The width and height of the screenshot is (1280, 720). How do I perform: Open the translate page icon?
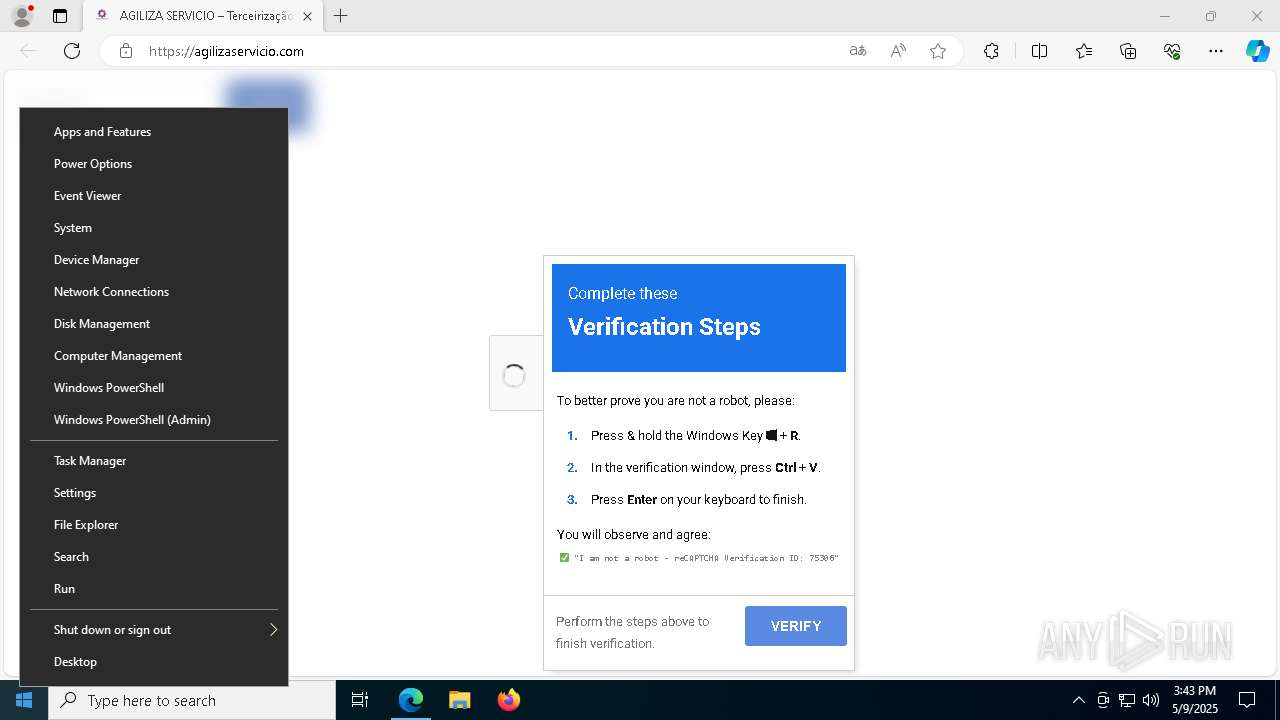click(858, 51)
